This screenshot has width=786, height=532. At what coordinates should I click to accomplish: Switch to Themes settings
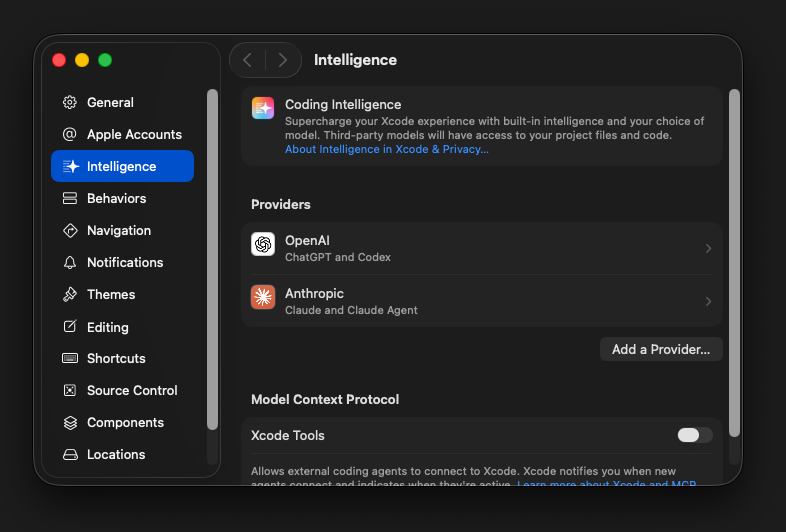tap(122, 294)
